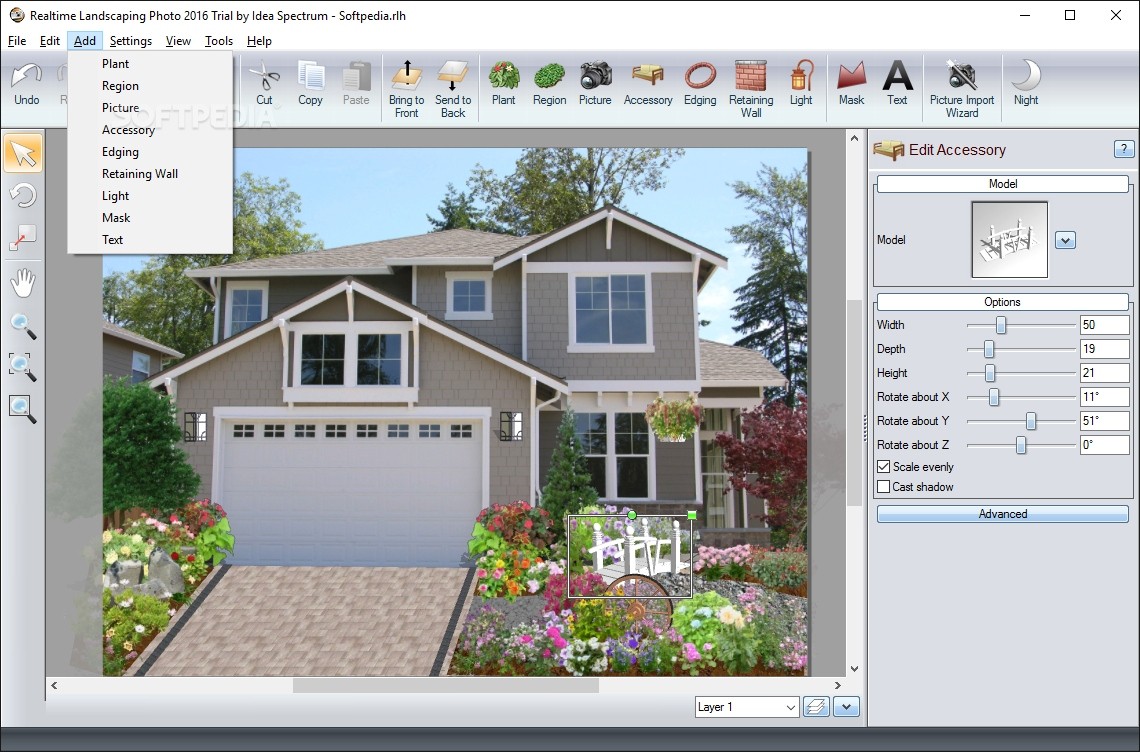Open the Tools menu
Screen dimensions: 1140x752
tap(219, 41)
